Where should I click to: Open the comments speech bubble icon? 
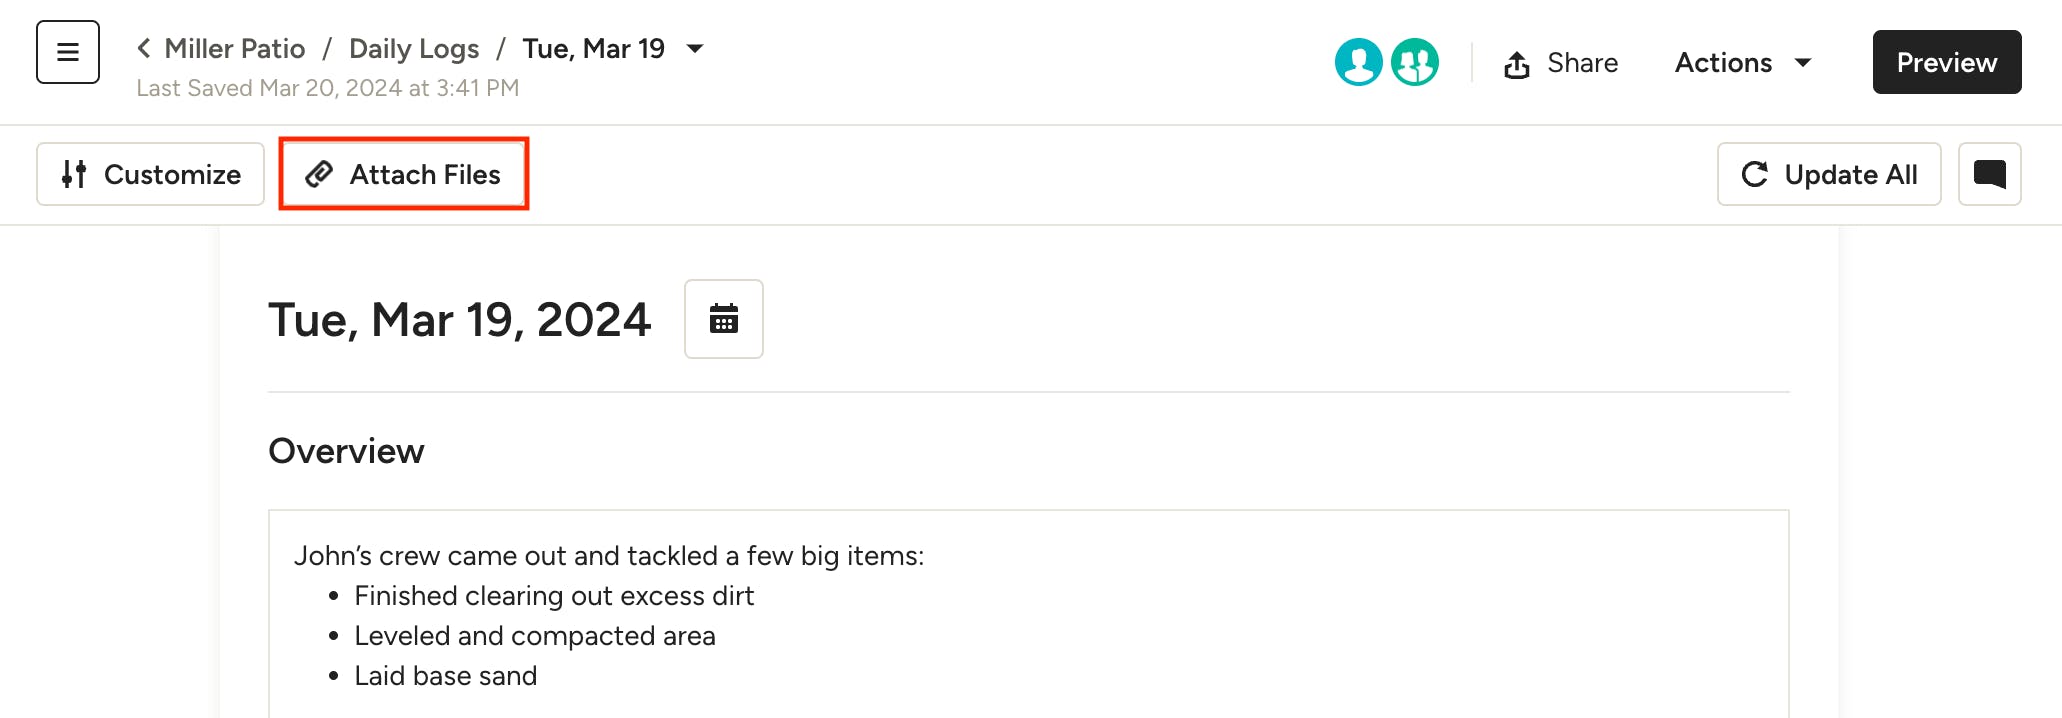point(1989,174)
